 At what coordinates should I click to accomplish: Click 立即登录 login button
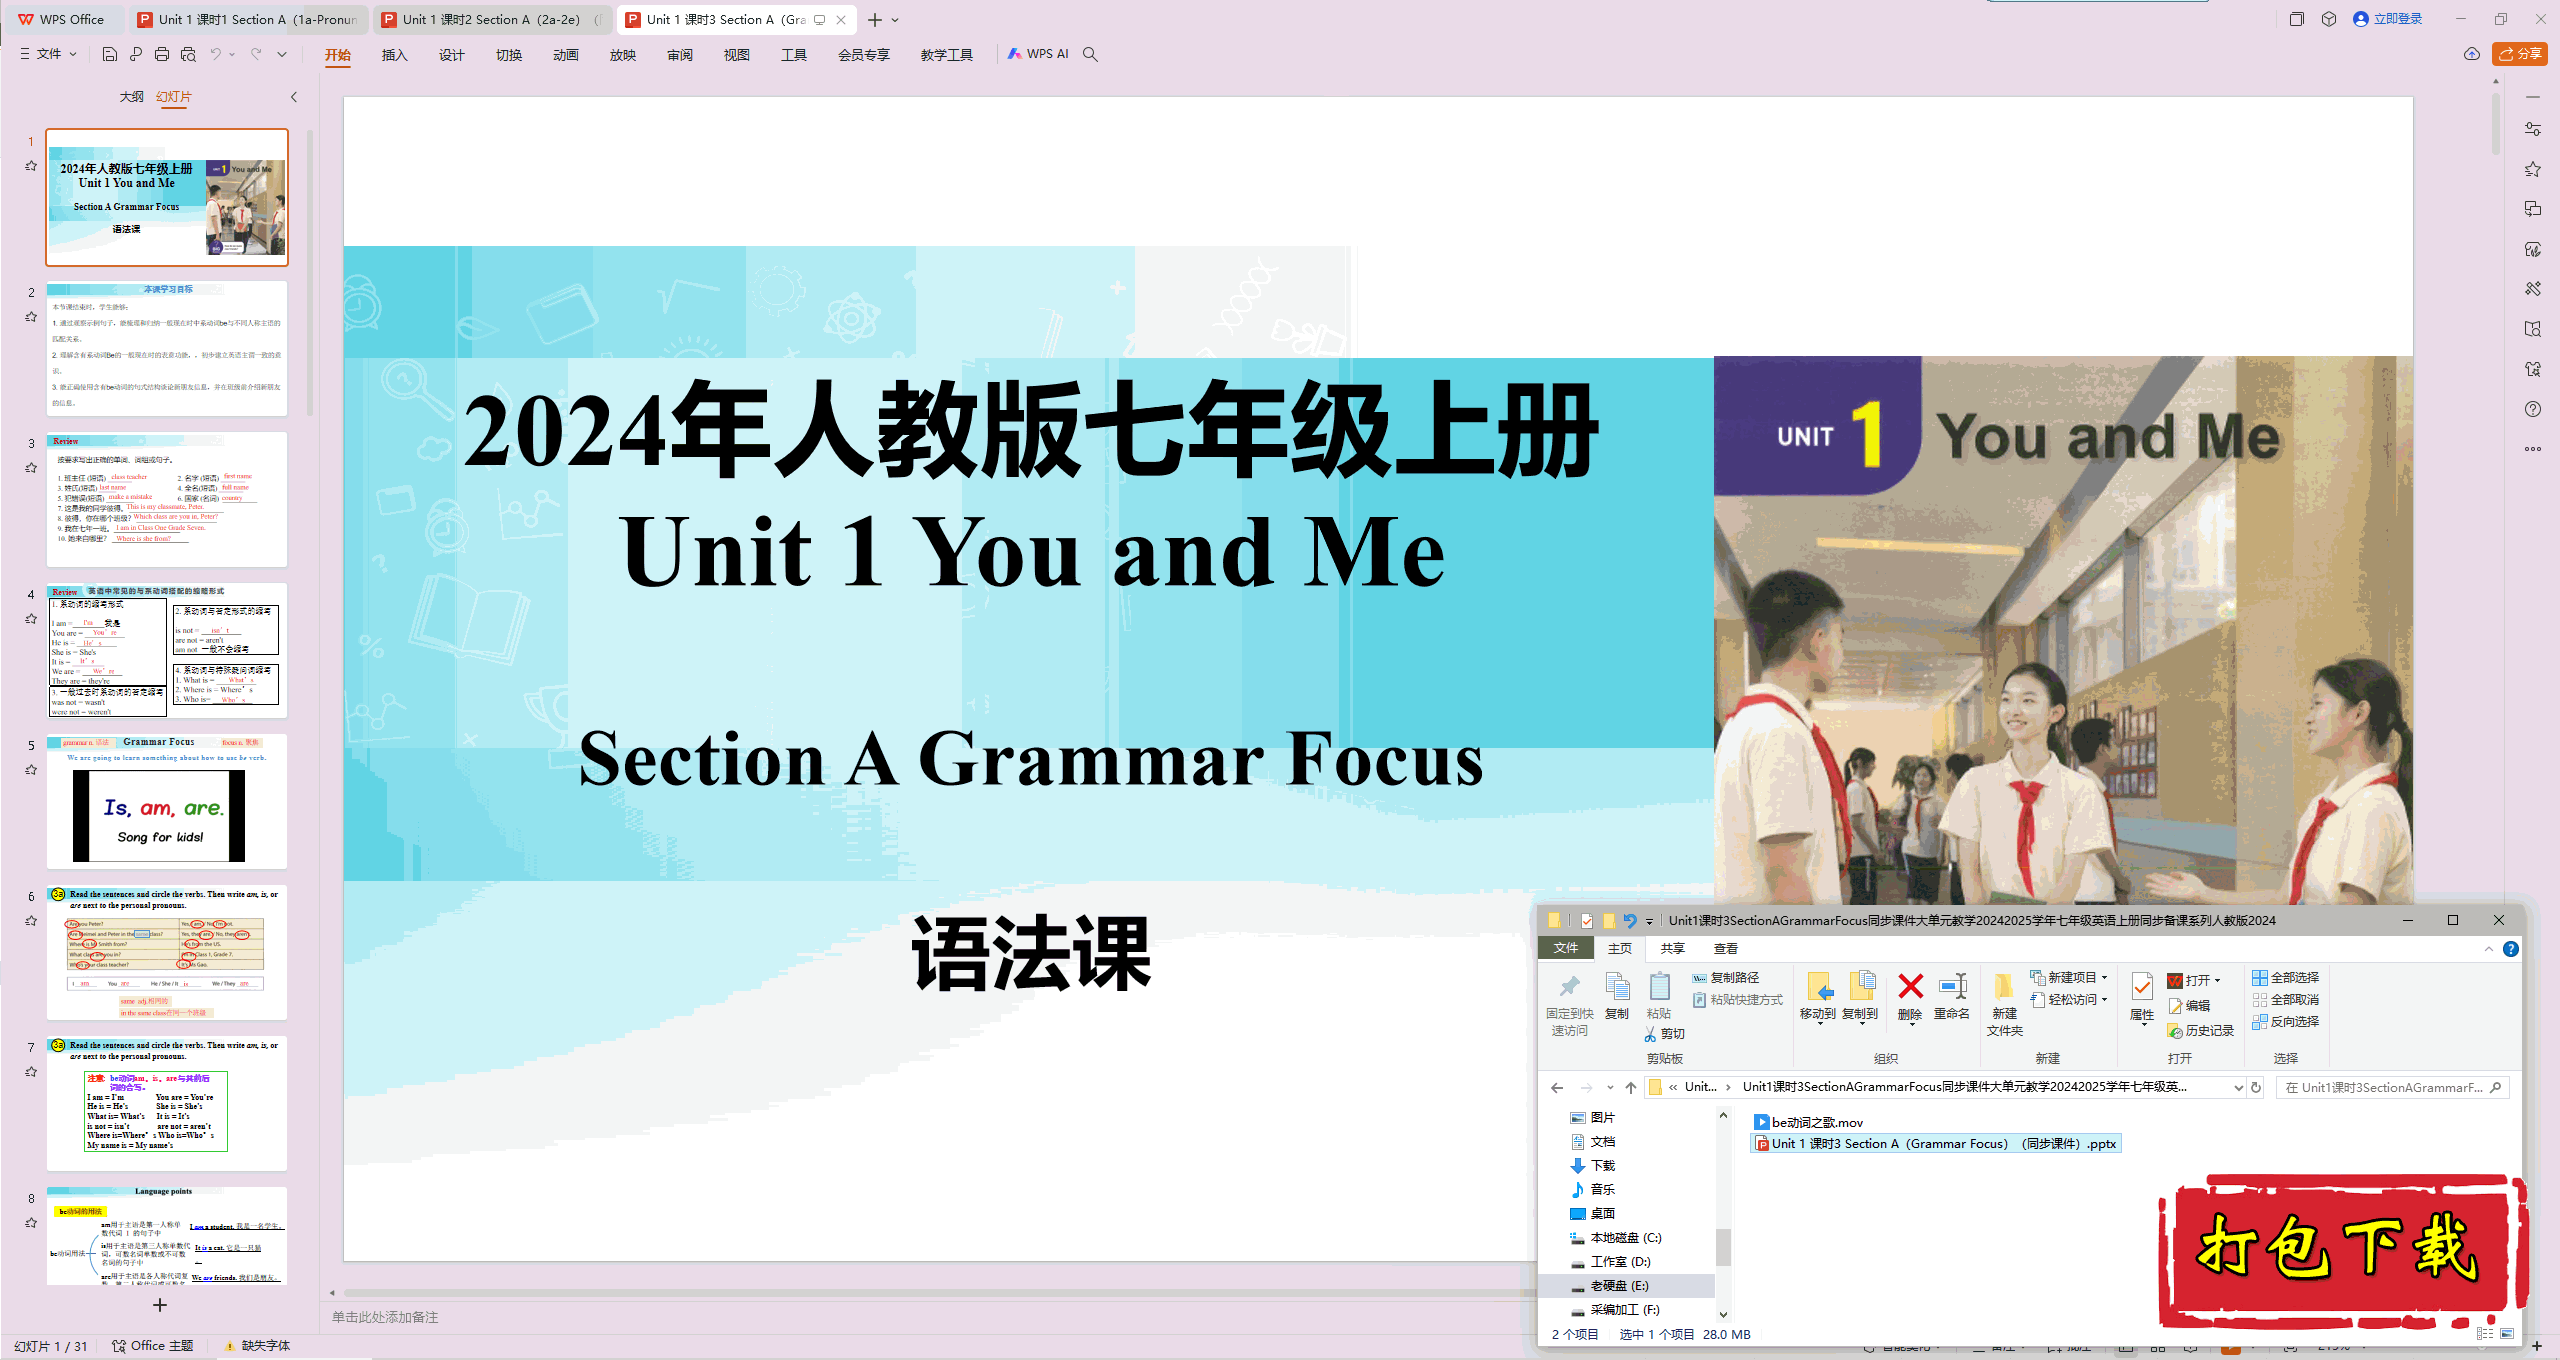click(x=2388, y=19)
